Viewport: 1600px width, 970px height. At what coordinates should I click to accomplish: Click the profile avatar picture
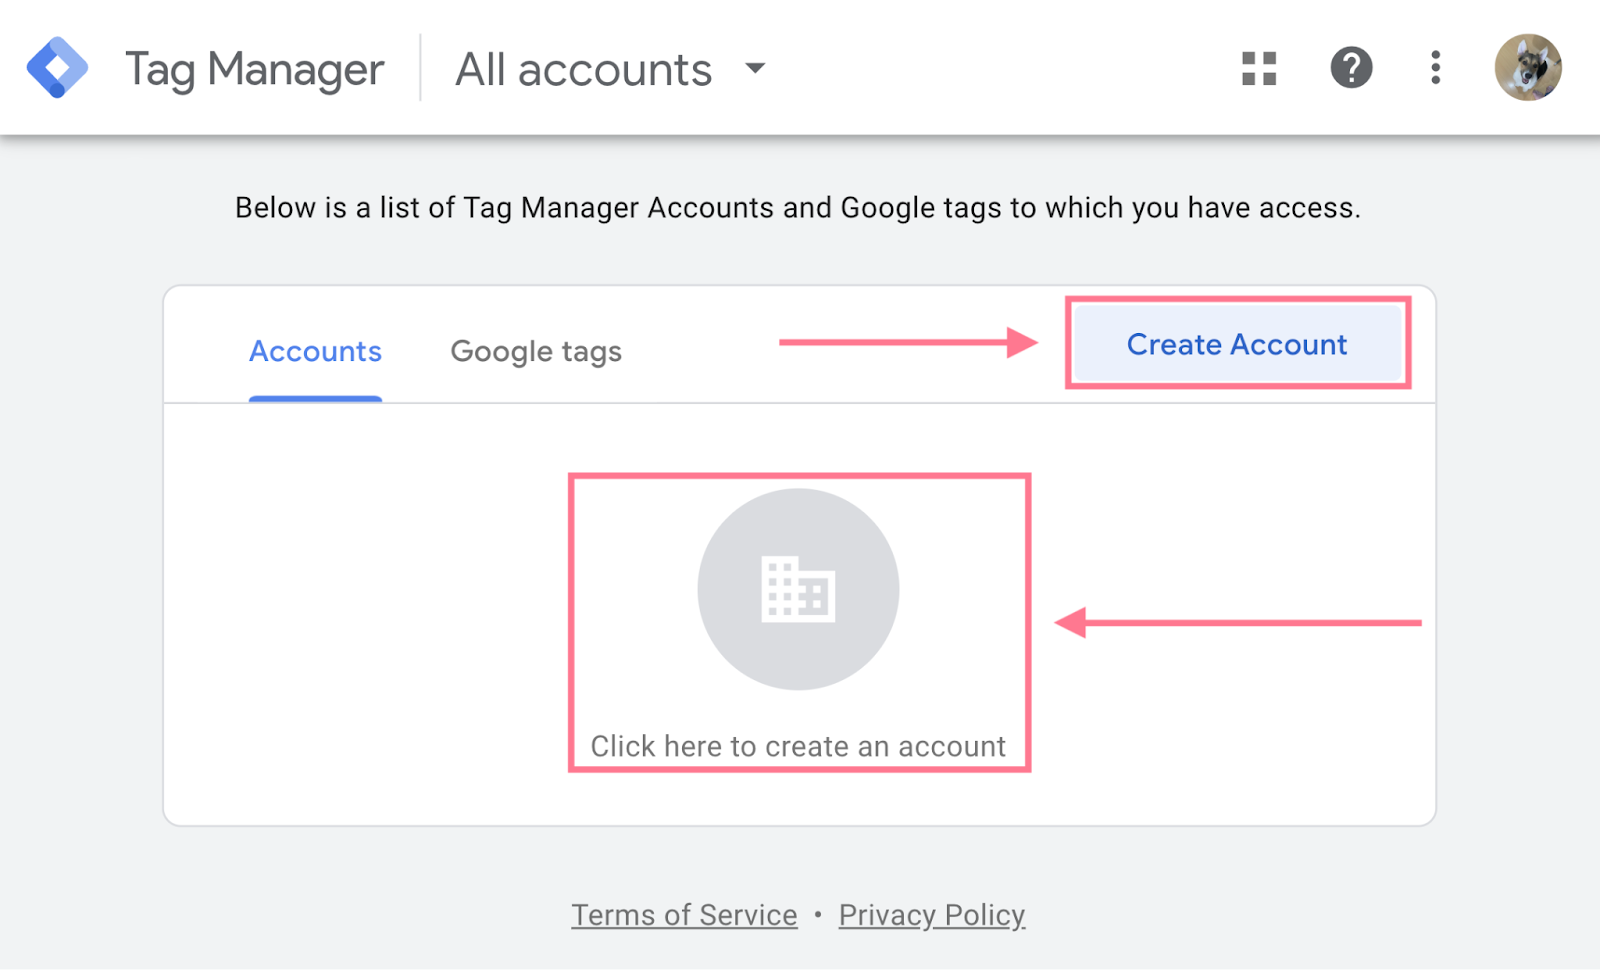click(x=1528, y=67)
